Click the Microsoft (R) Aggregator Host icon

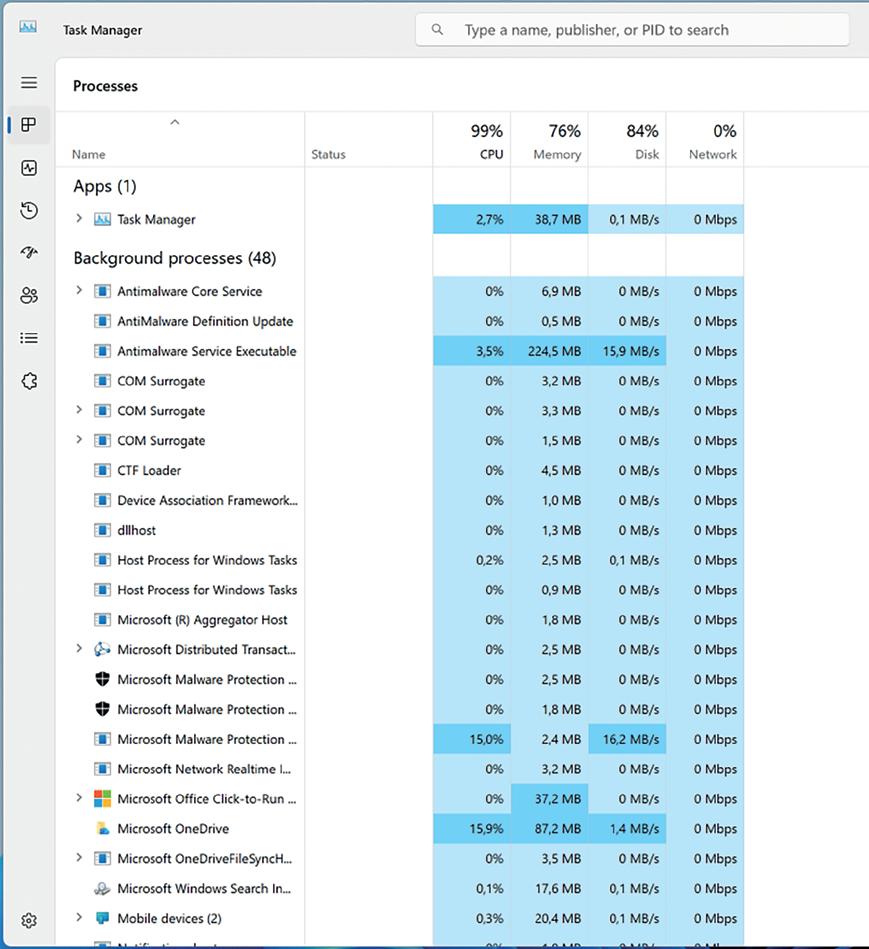click(x=102, y=620)
